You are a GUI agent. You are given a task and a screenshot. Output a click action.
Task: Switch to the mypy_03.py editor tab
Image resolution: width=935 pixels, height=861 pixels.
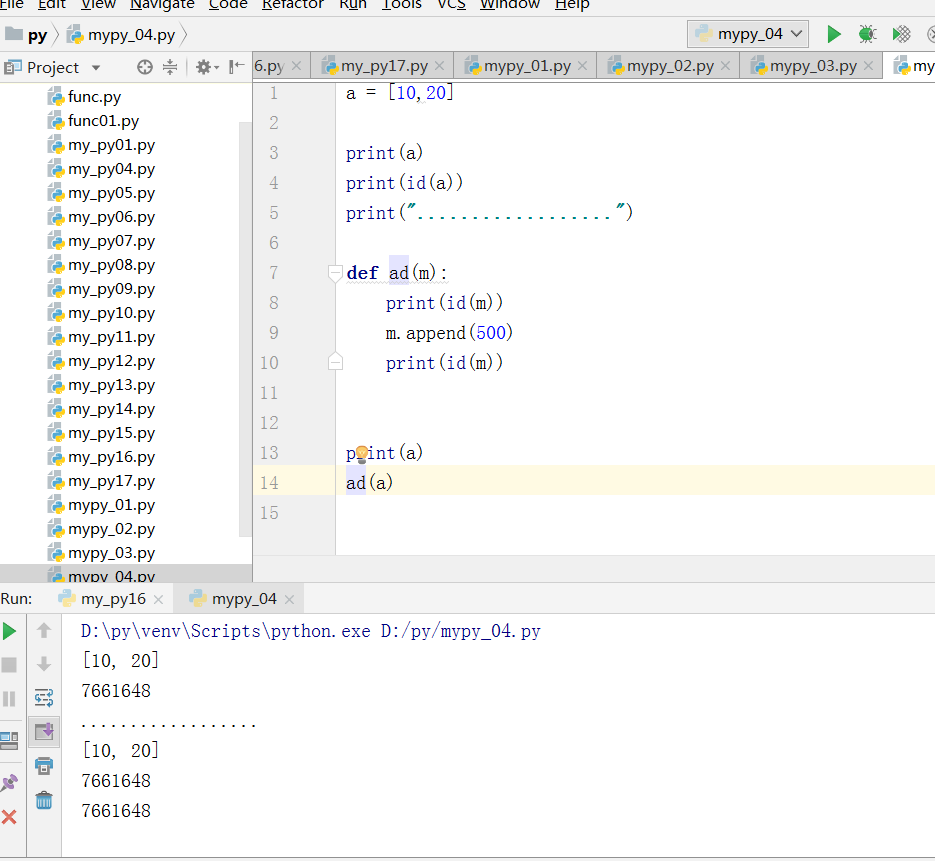click(813, 66)
